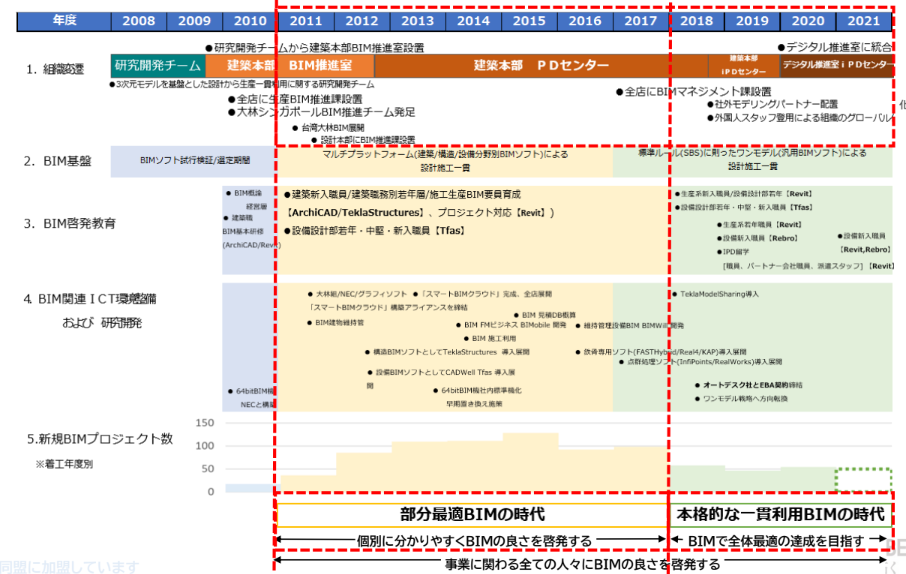Click the bullet IPD留学
The width and height of the screenshot is (906, 574).
point(733,252)
